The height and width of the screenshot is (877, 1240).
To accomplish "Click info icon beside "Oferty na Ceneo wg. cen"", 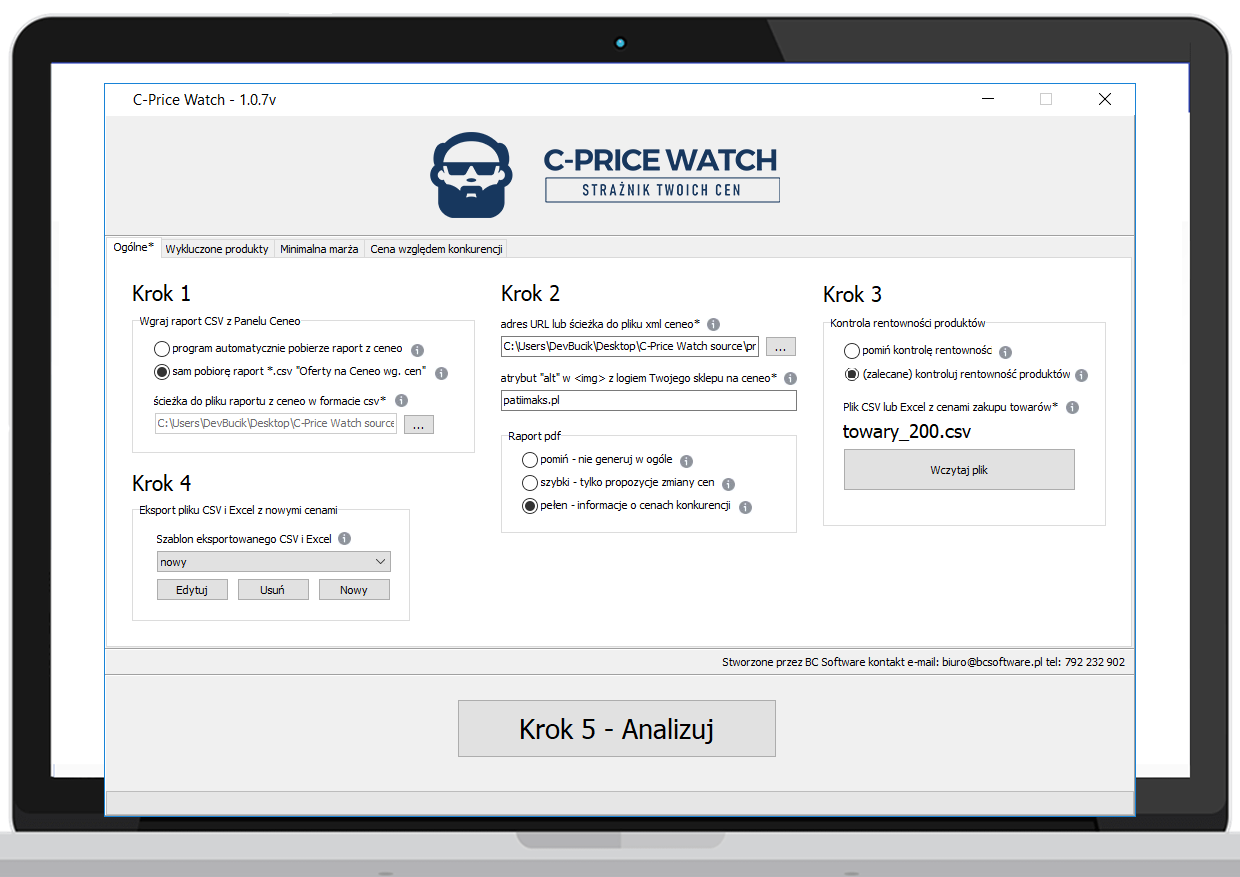I will [x=442, y=373].
